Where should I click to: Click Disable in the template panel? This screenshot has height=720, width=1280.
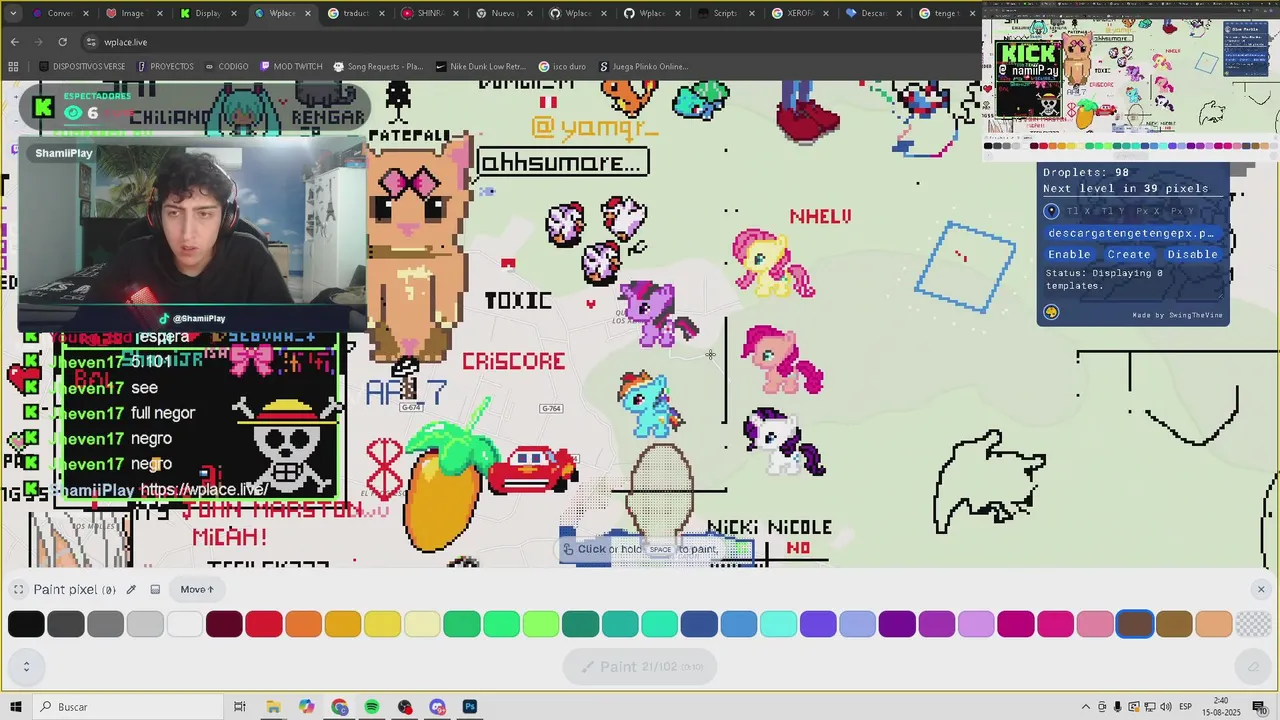point(1192,254)
